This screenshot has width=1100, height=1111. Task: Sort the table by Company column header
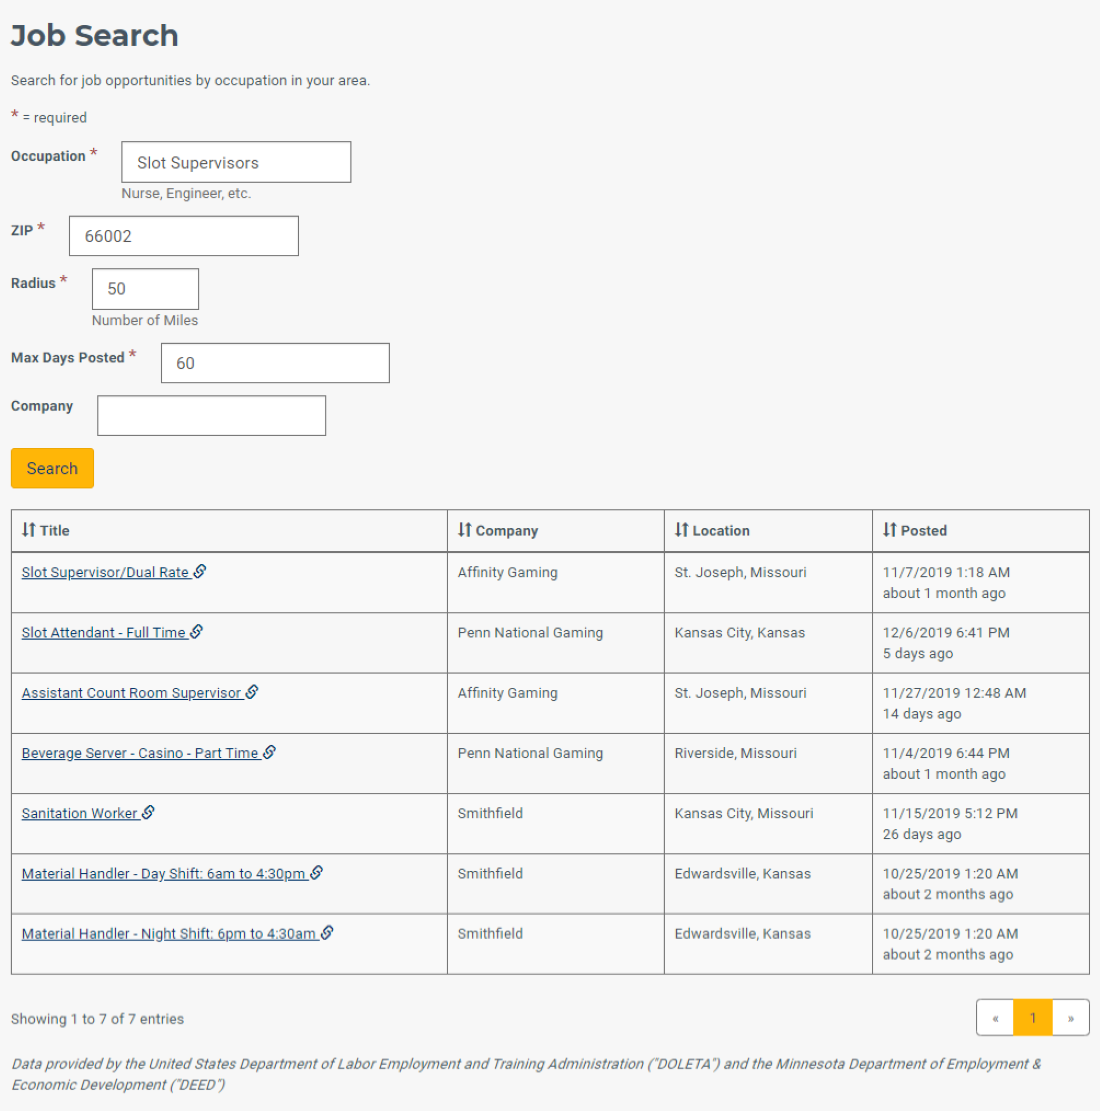coord(556,531)
